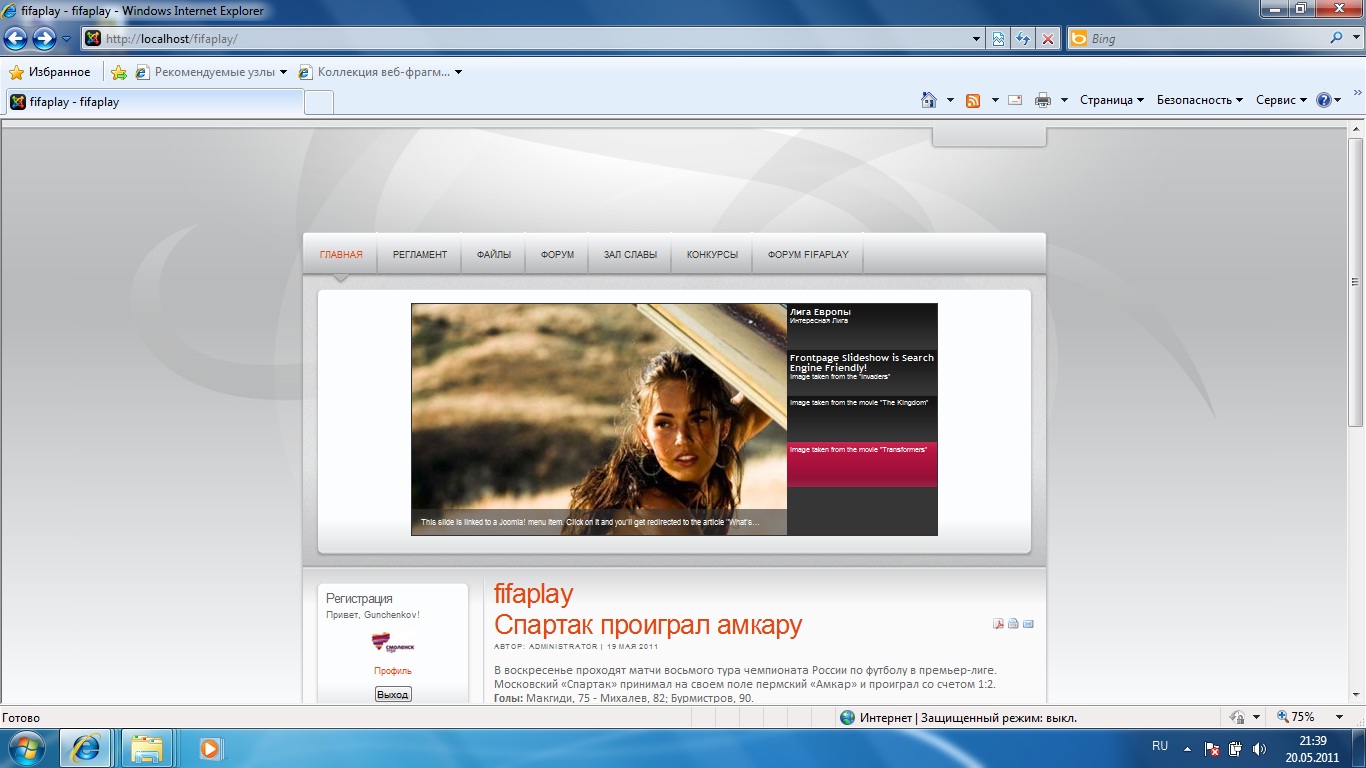1366x768 pixels.
Task: Open Windows Media Player from taskbar
Action: pyautogui.click(x=210, y=748)
